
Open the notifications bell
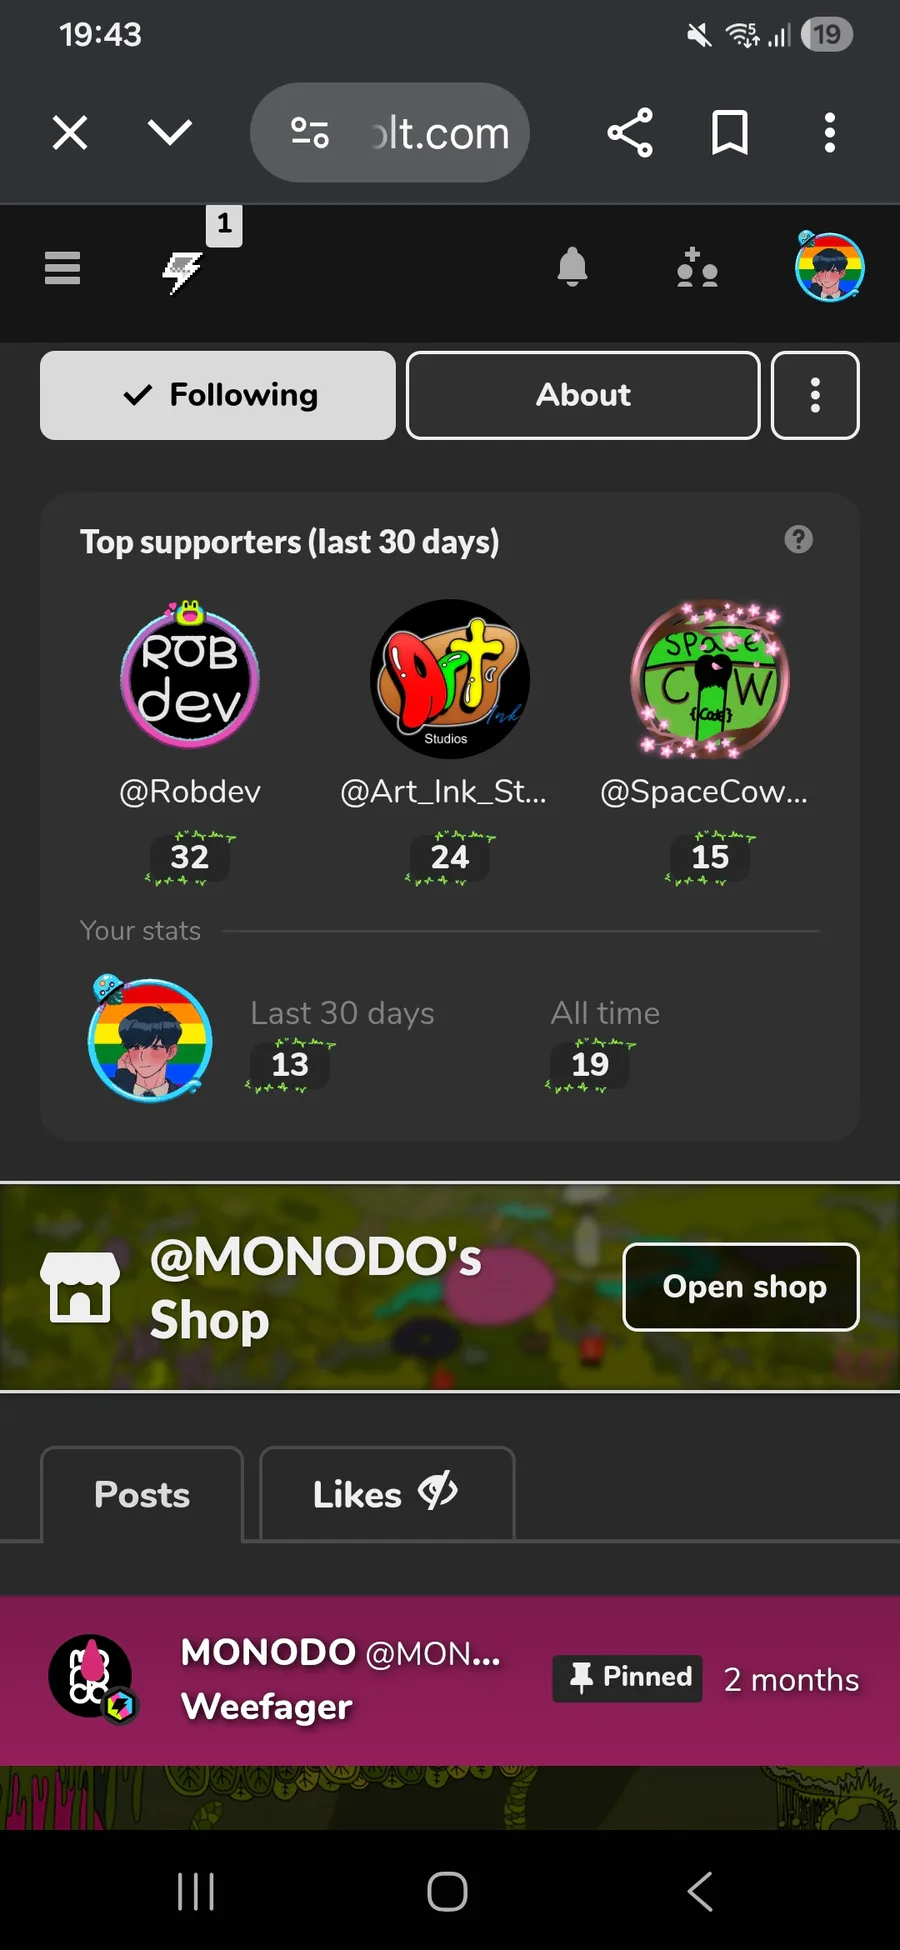(572, 268)
